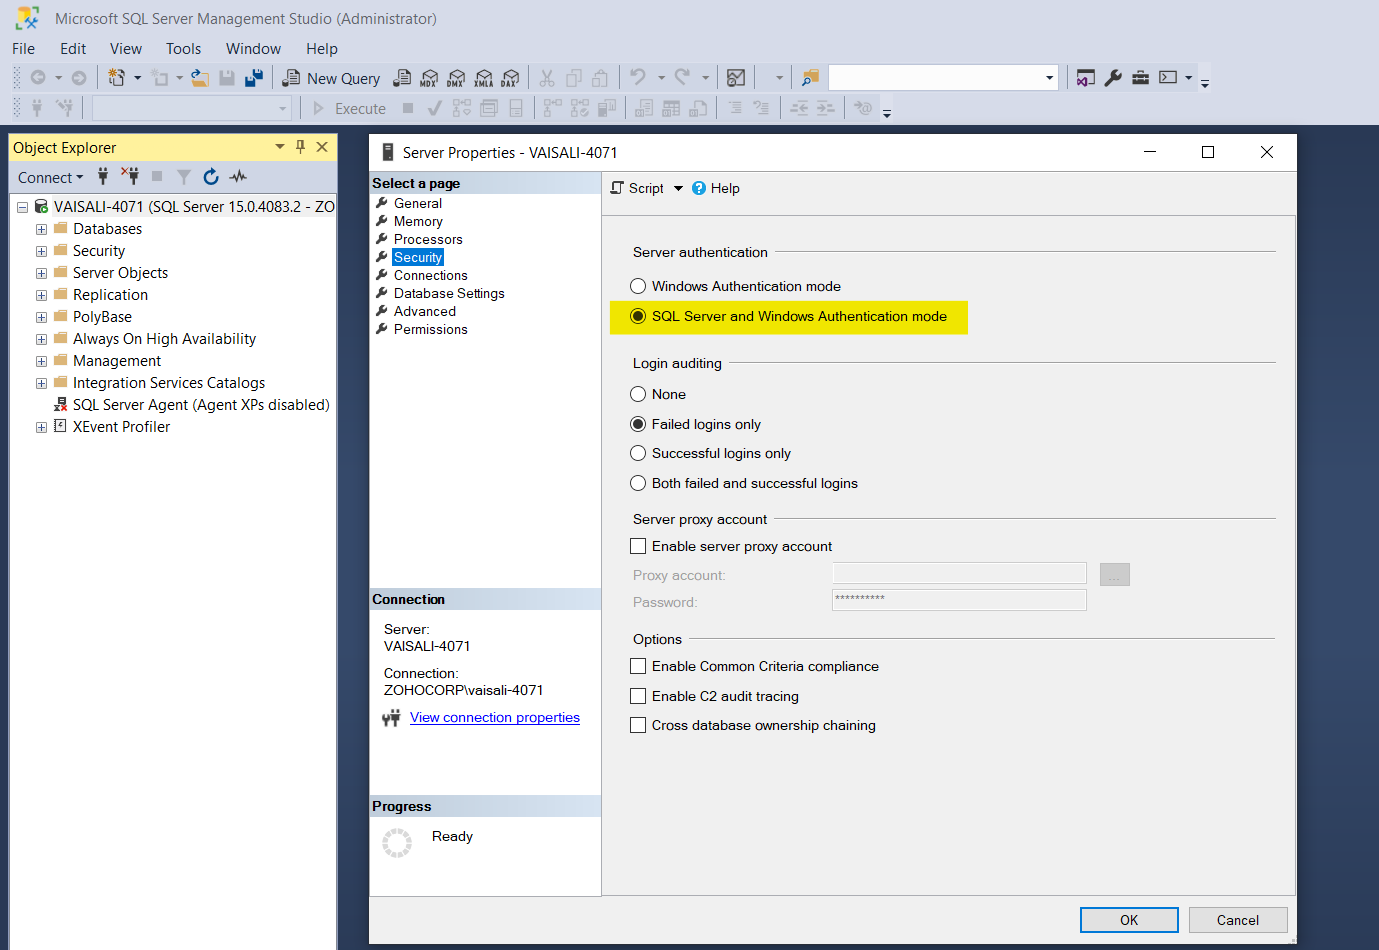Click the New Query toolbar button

[332, 78]
